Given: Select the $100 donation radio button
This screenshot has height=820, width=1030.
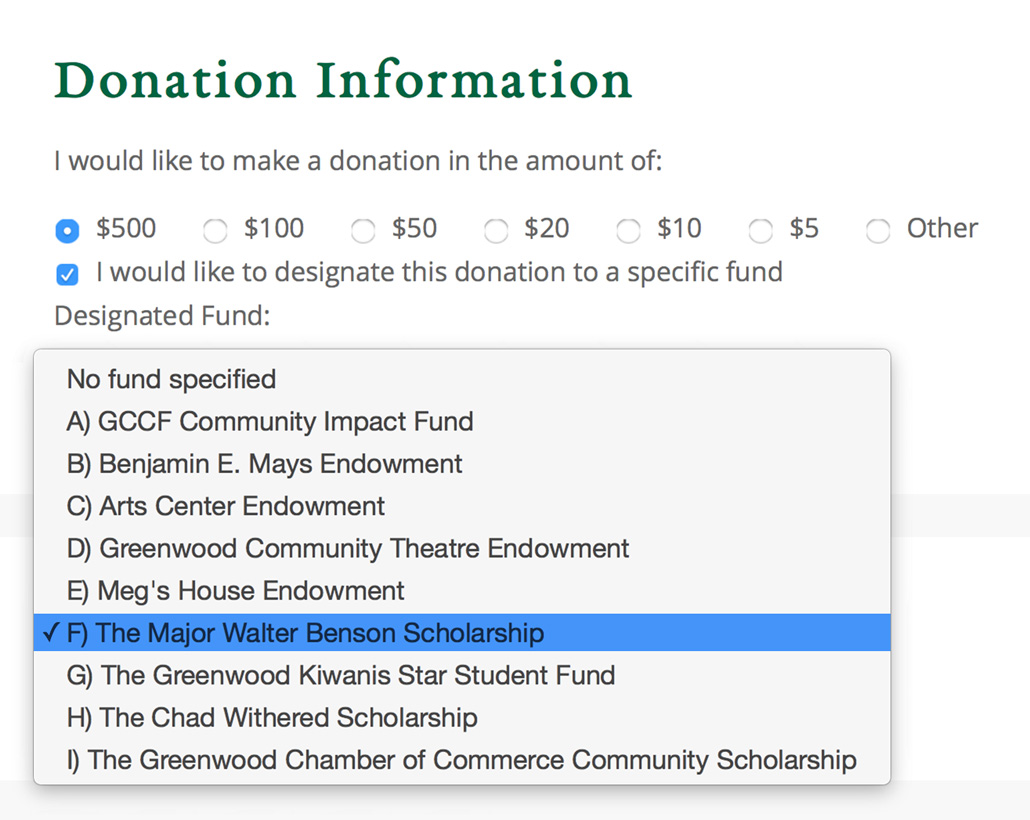Looking at the screenshot, I should click(215, 231).
